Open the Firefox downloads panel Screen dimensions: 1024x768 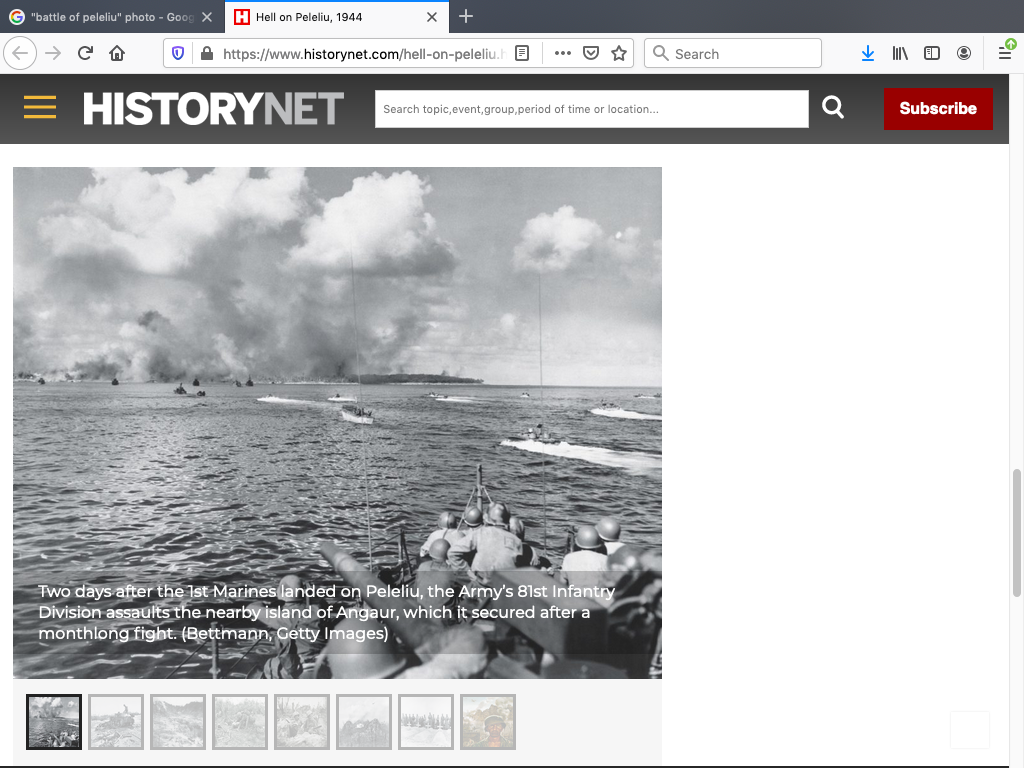click(x=867, y=54)
